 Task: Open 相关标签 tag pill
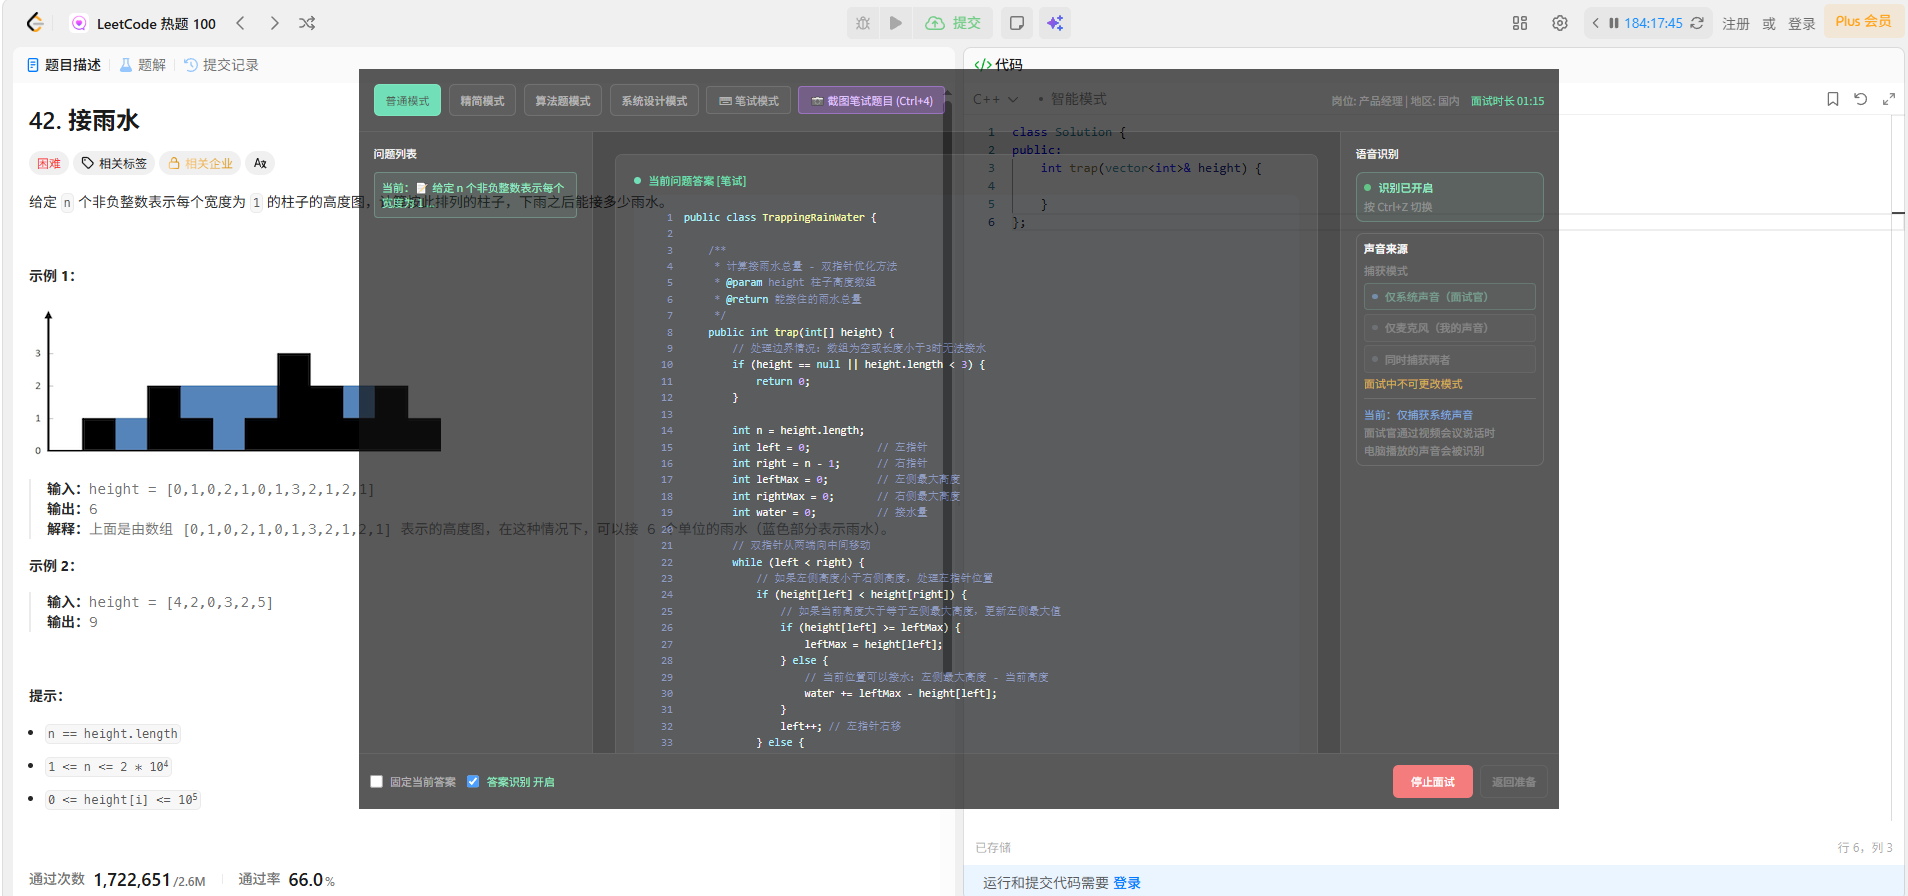click(114, 163)
